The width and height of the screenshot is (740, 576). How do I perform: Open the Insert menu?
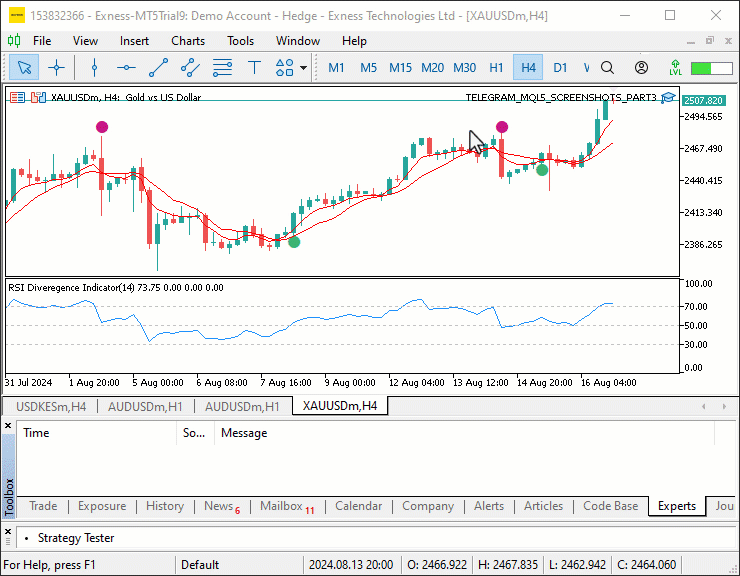[x=134, y=41]
